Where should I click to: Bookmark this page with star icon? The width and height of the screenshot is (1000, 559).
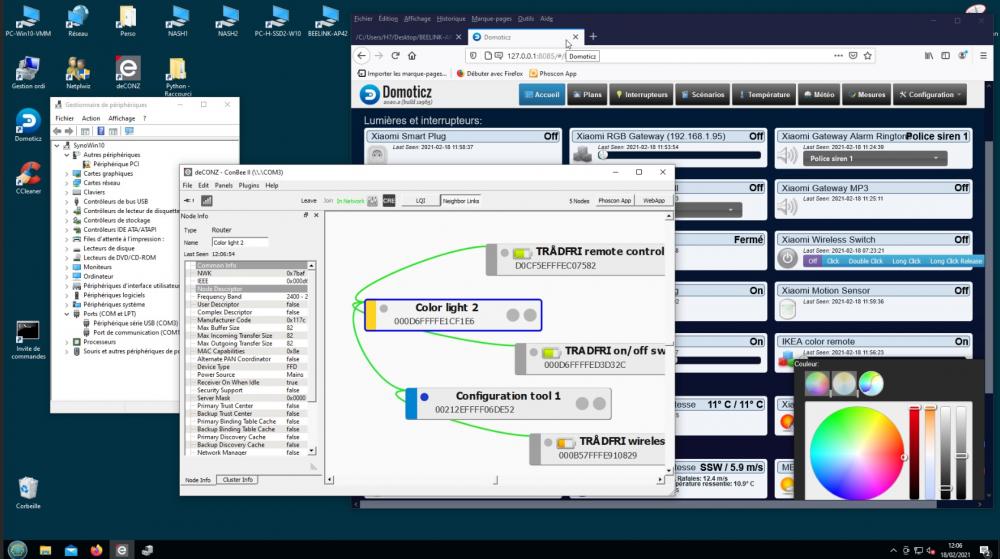click(x=867, y=55)
